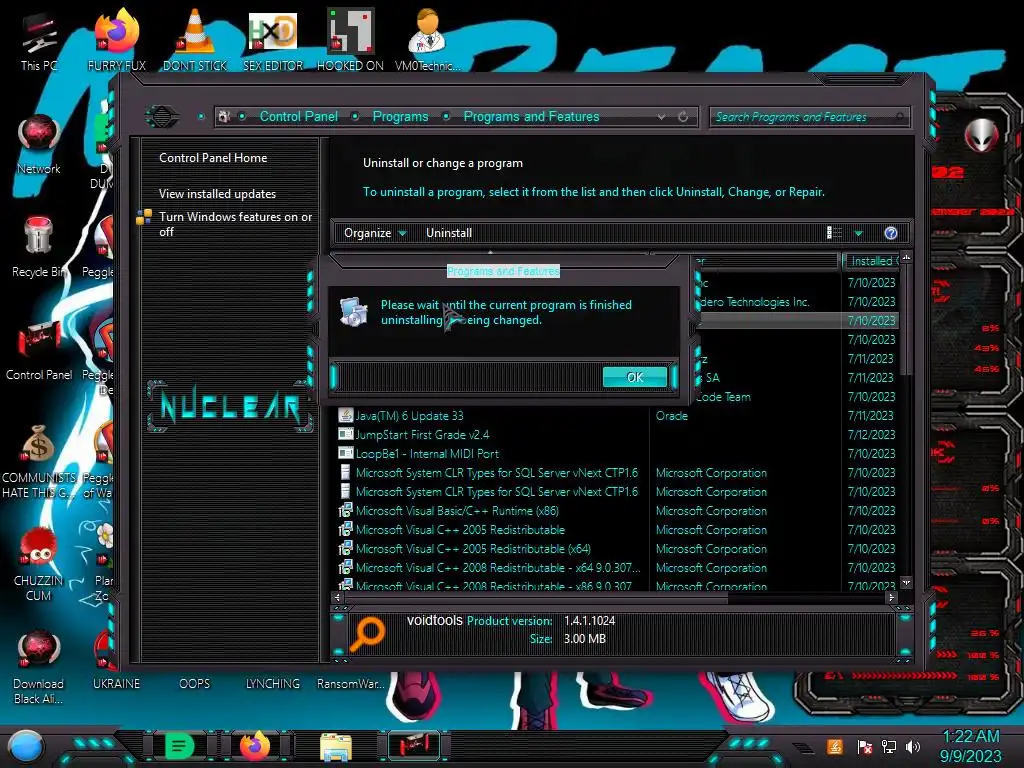Viewport: 1024px width, 768px height.
Task: Open the OOPS desktop item
Action: point(195,684)
